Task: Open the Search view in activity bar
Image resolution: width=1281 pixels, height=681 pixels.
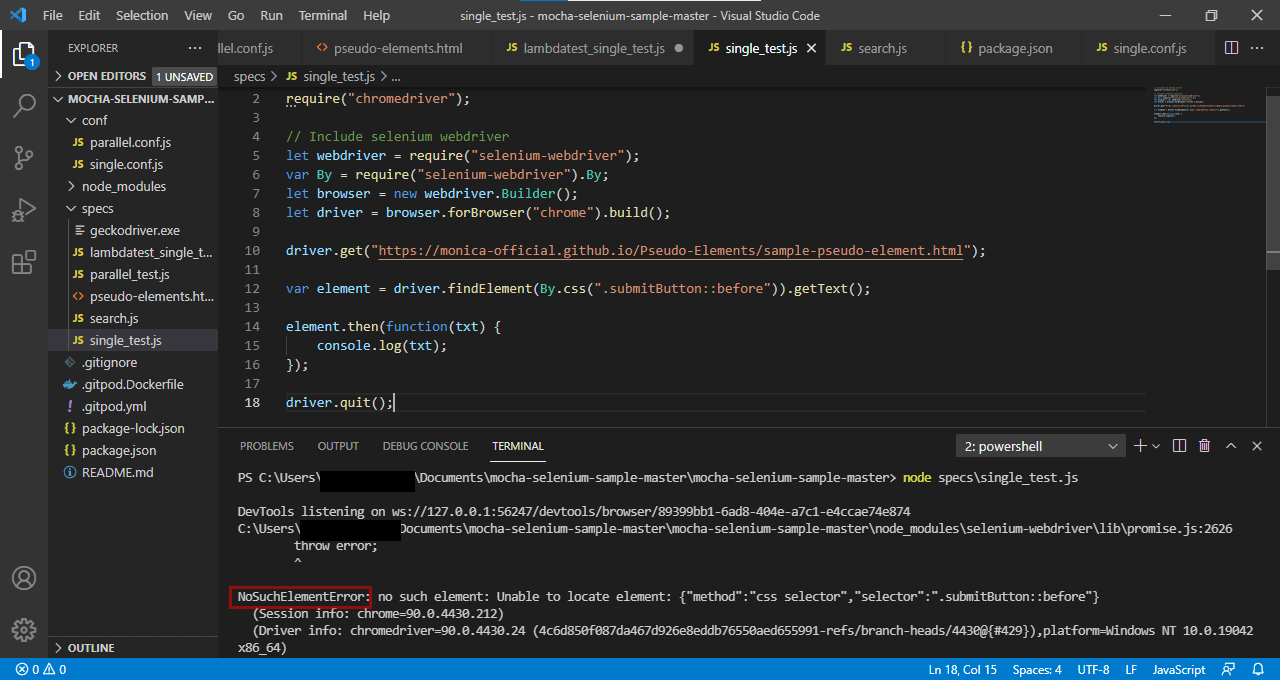Action: [24, 106]
